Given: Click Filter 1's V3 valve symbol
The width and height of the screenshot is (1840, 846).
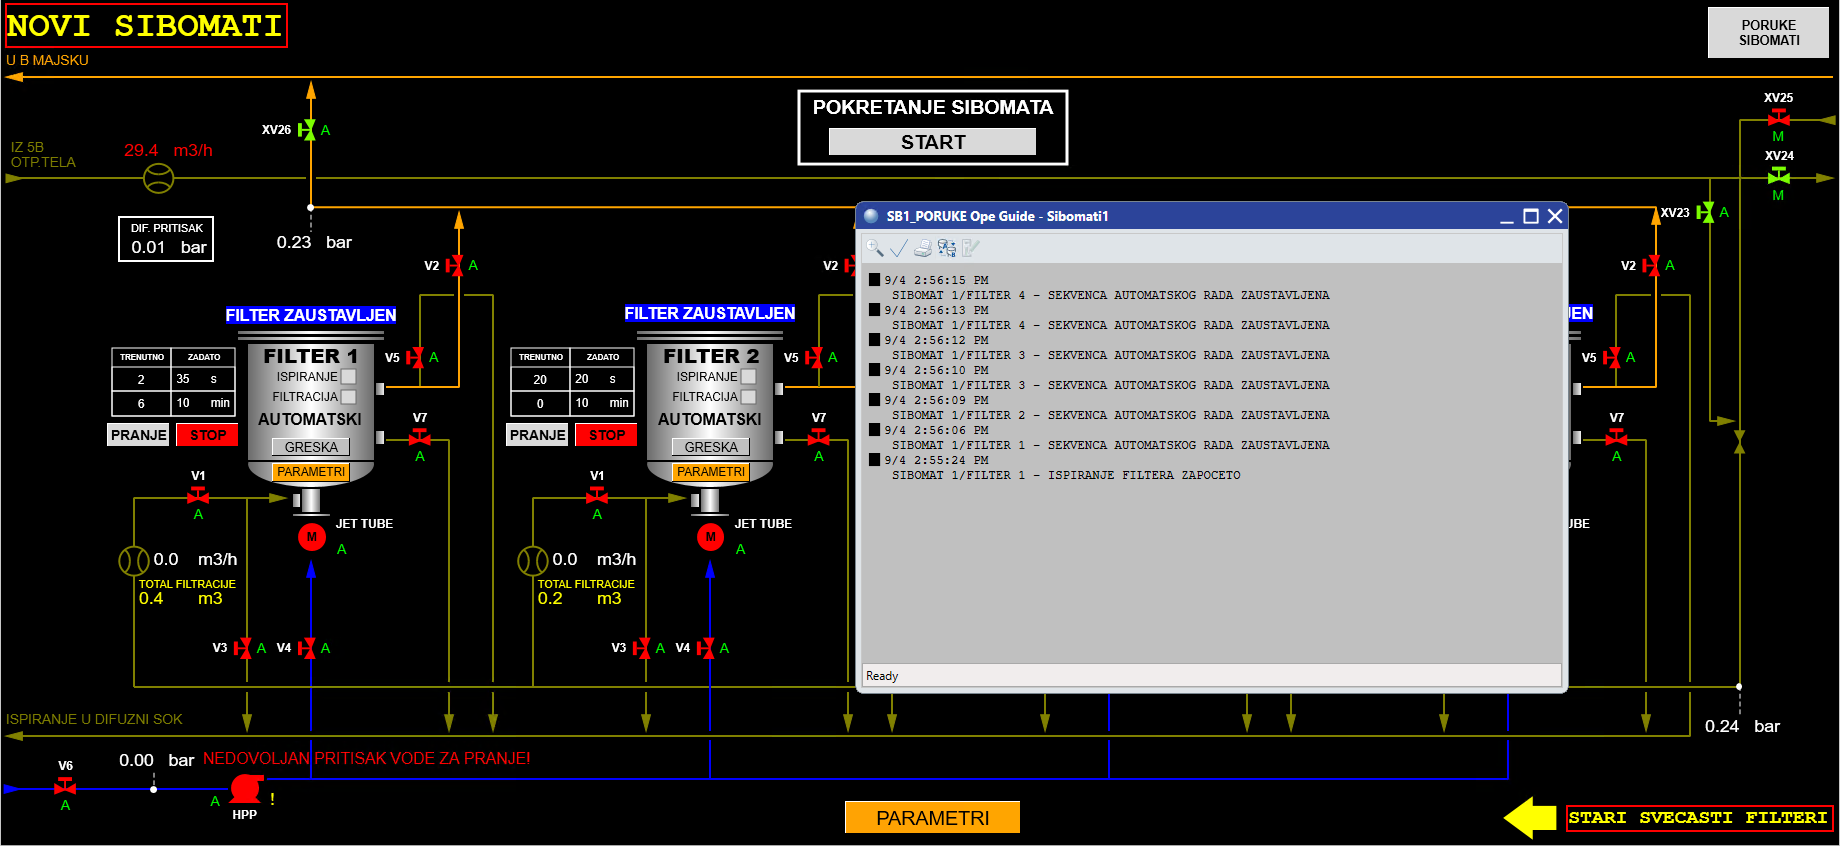Looking at the screenshot, I should pos(243,648).
